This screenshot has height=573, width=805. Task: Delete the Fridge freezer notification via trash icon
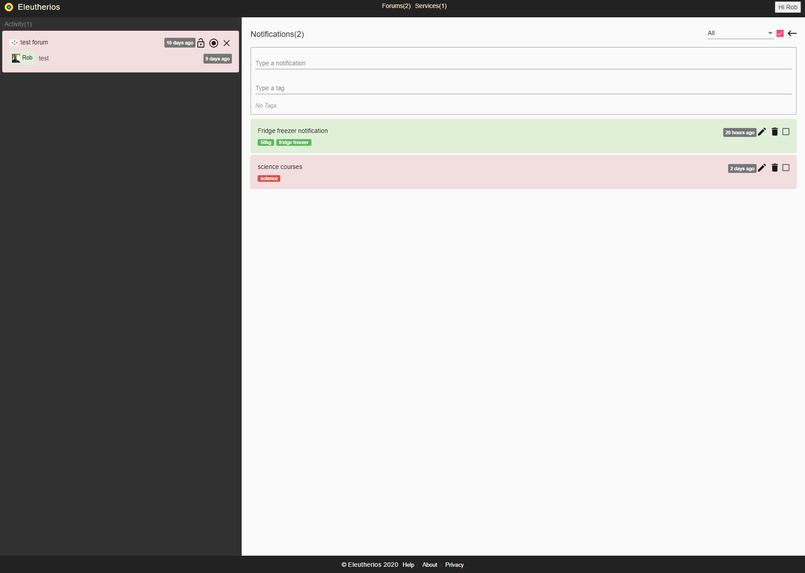click(775, 132)
